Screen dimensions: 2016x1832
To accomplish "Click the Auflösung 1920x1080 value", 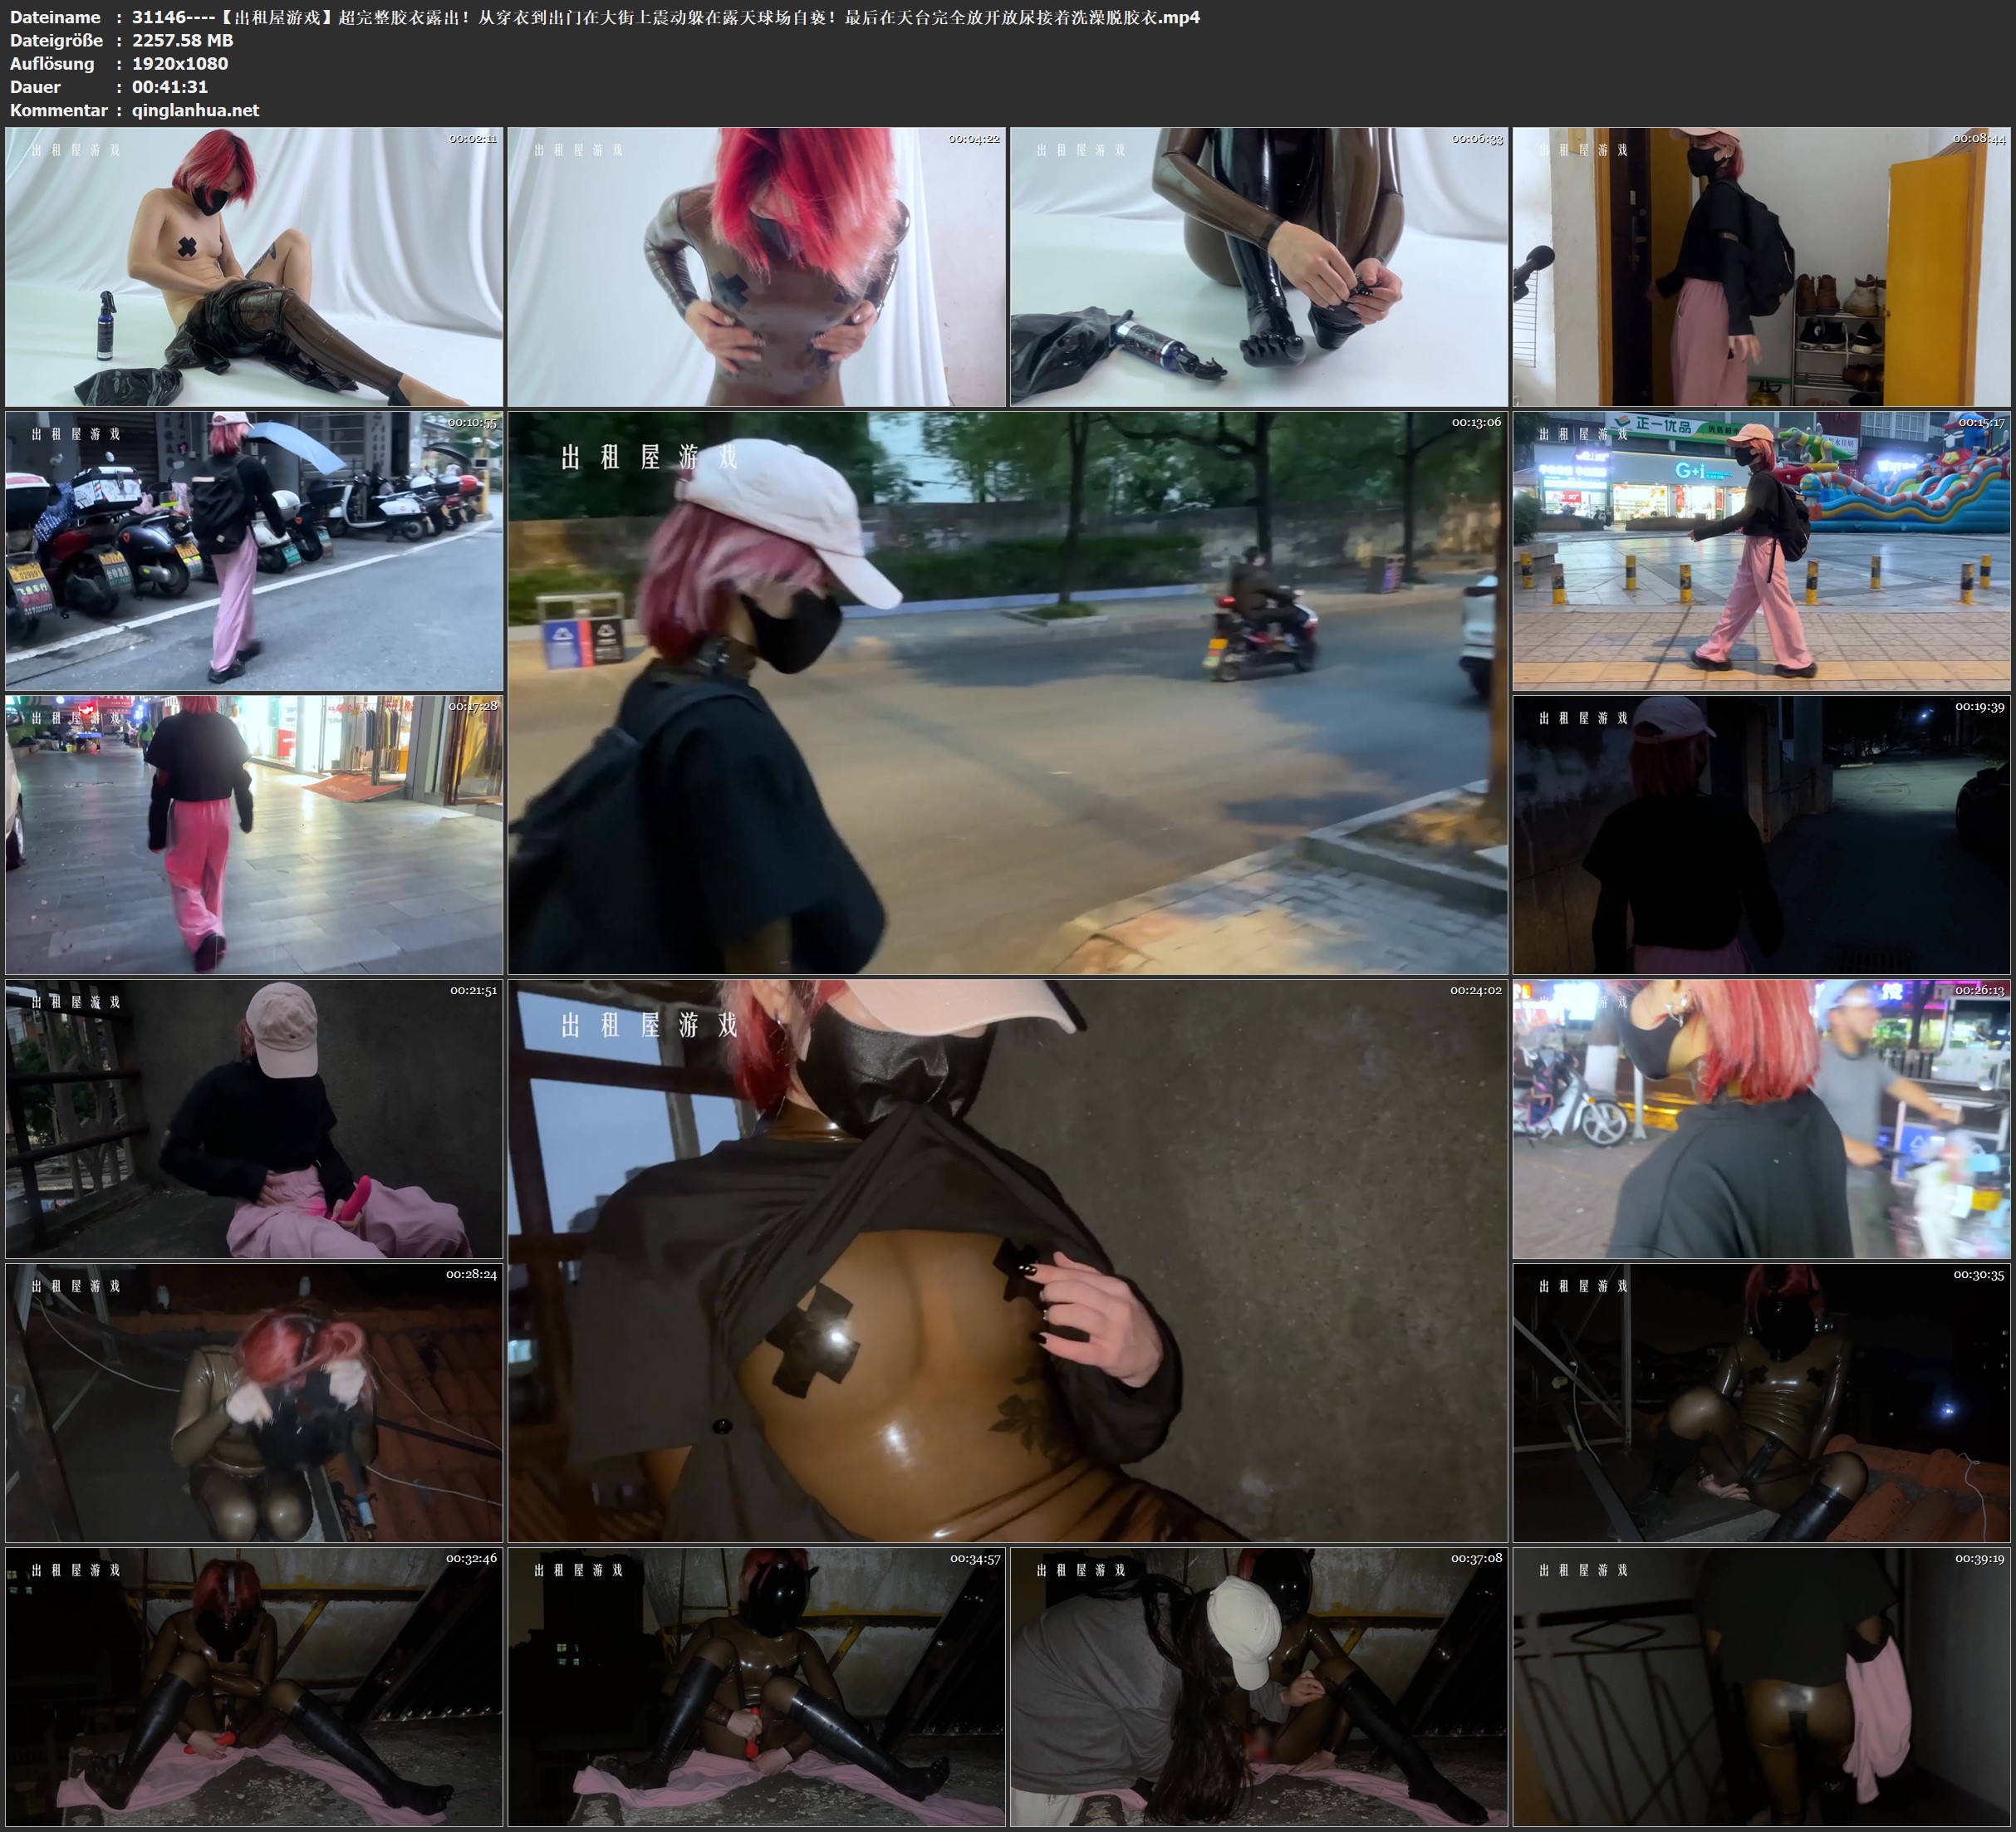I will click(x=180, y=63).
